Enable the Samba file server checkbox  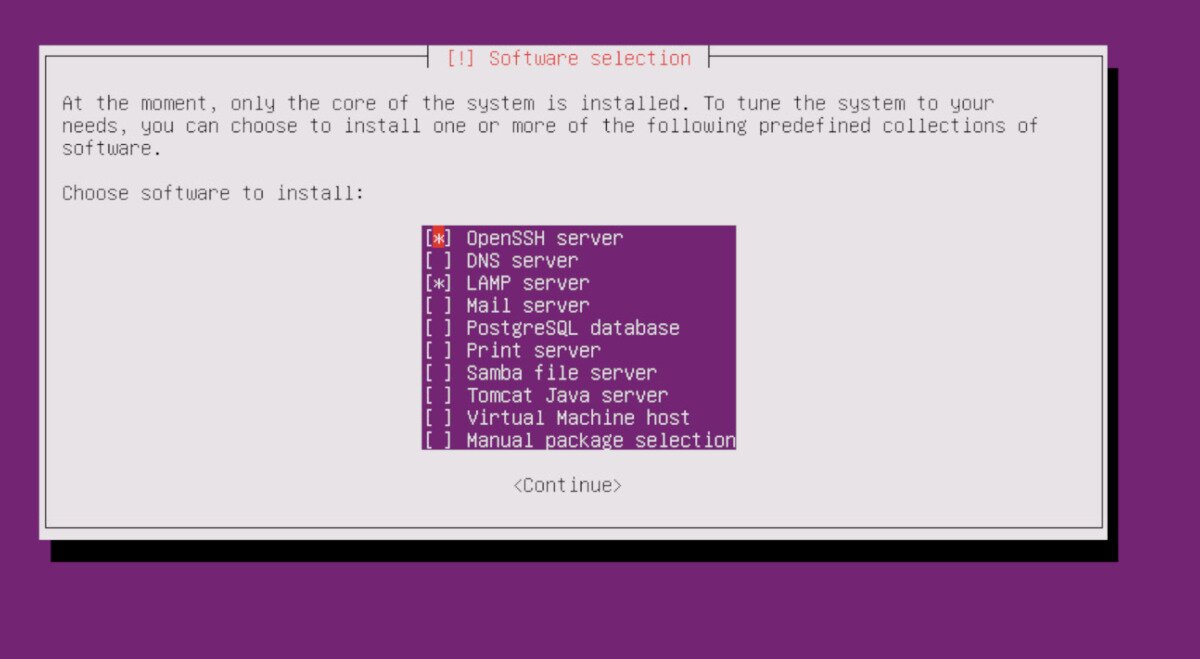click(x=438, y=373)
